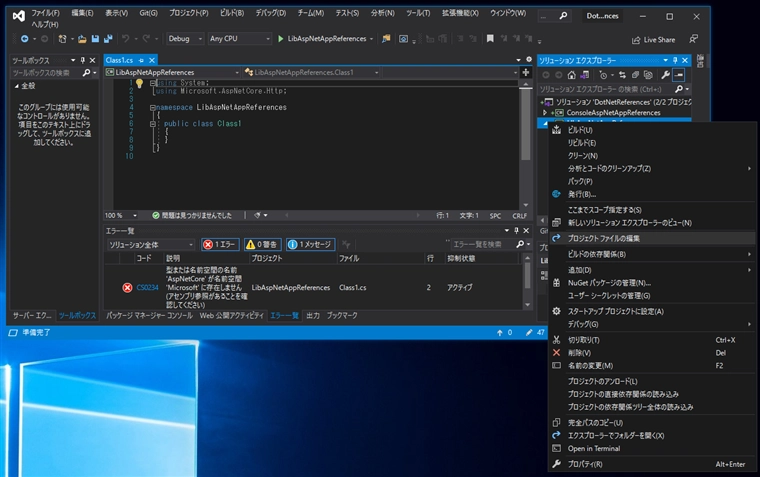Image resolution: width=760 pixels, height=477 pixels.
Task: Click the undo toolbar icon
Action: 126,39
